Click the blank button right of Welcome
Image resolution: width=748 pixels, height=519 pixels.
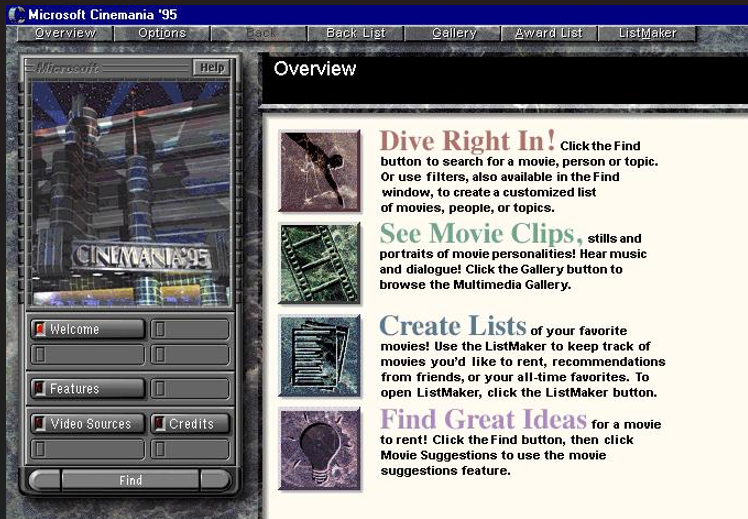[x=190, y=329]
